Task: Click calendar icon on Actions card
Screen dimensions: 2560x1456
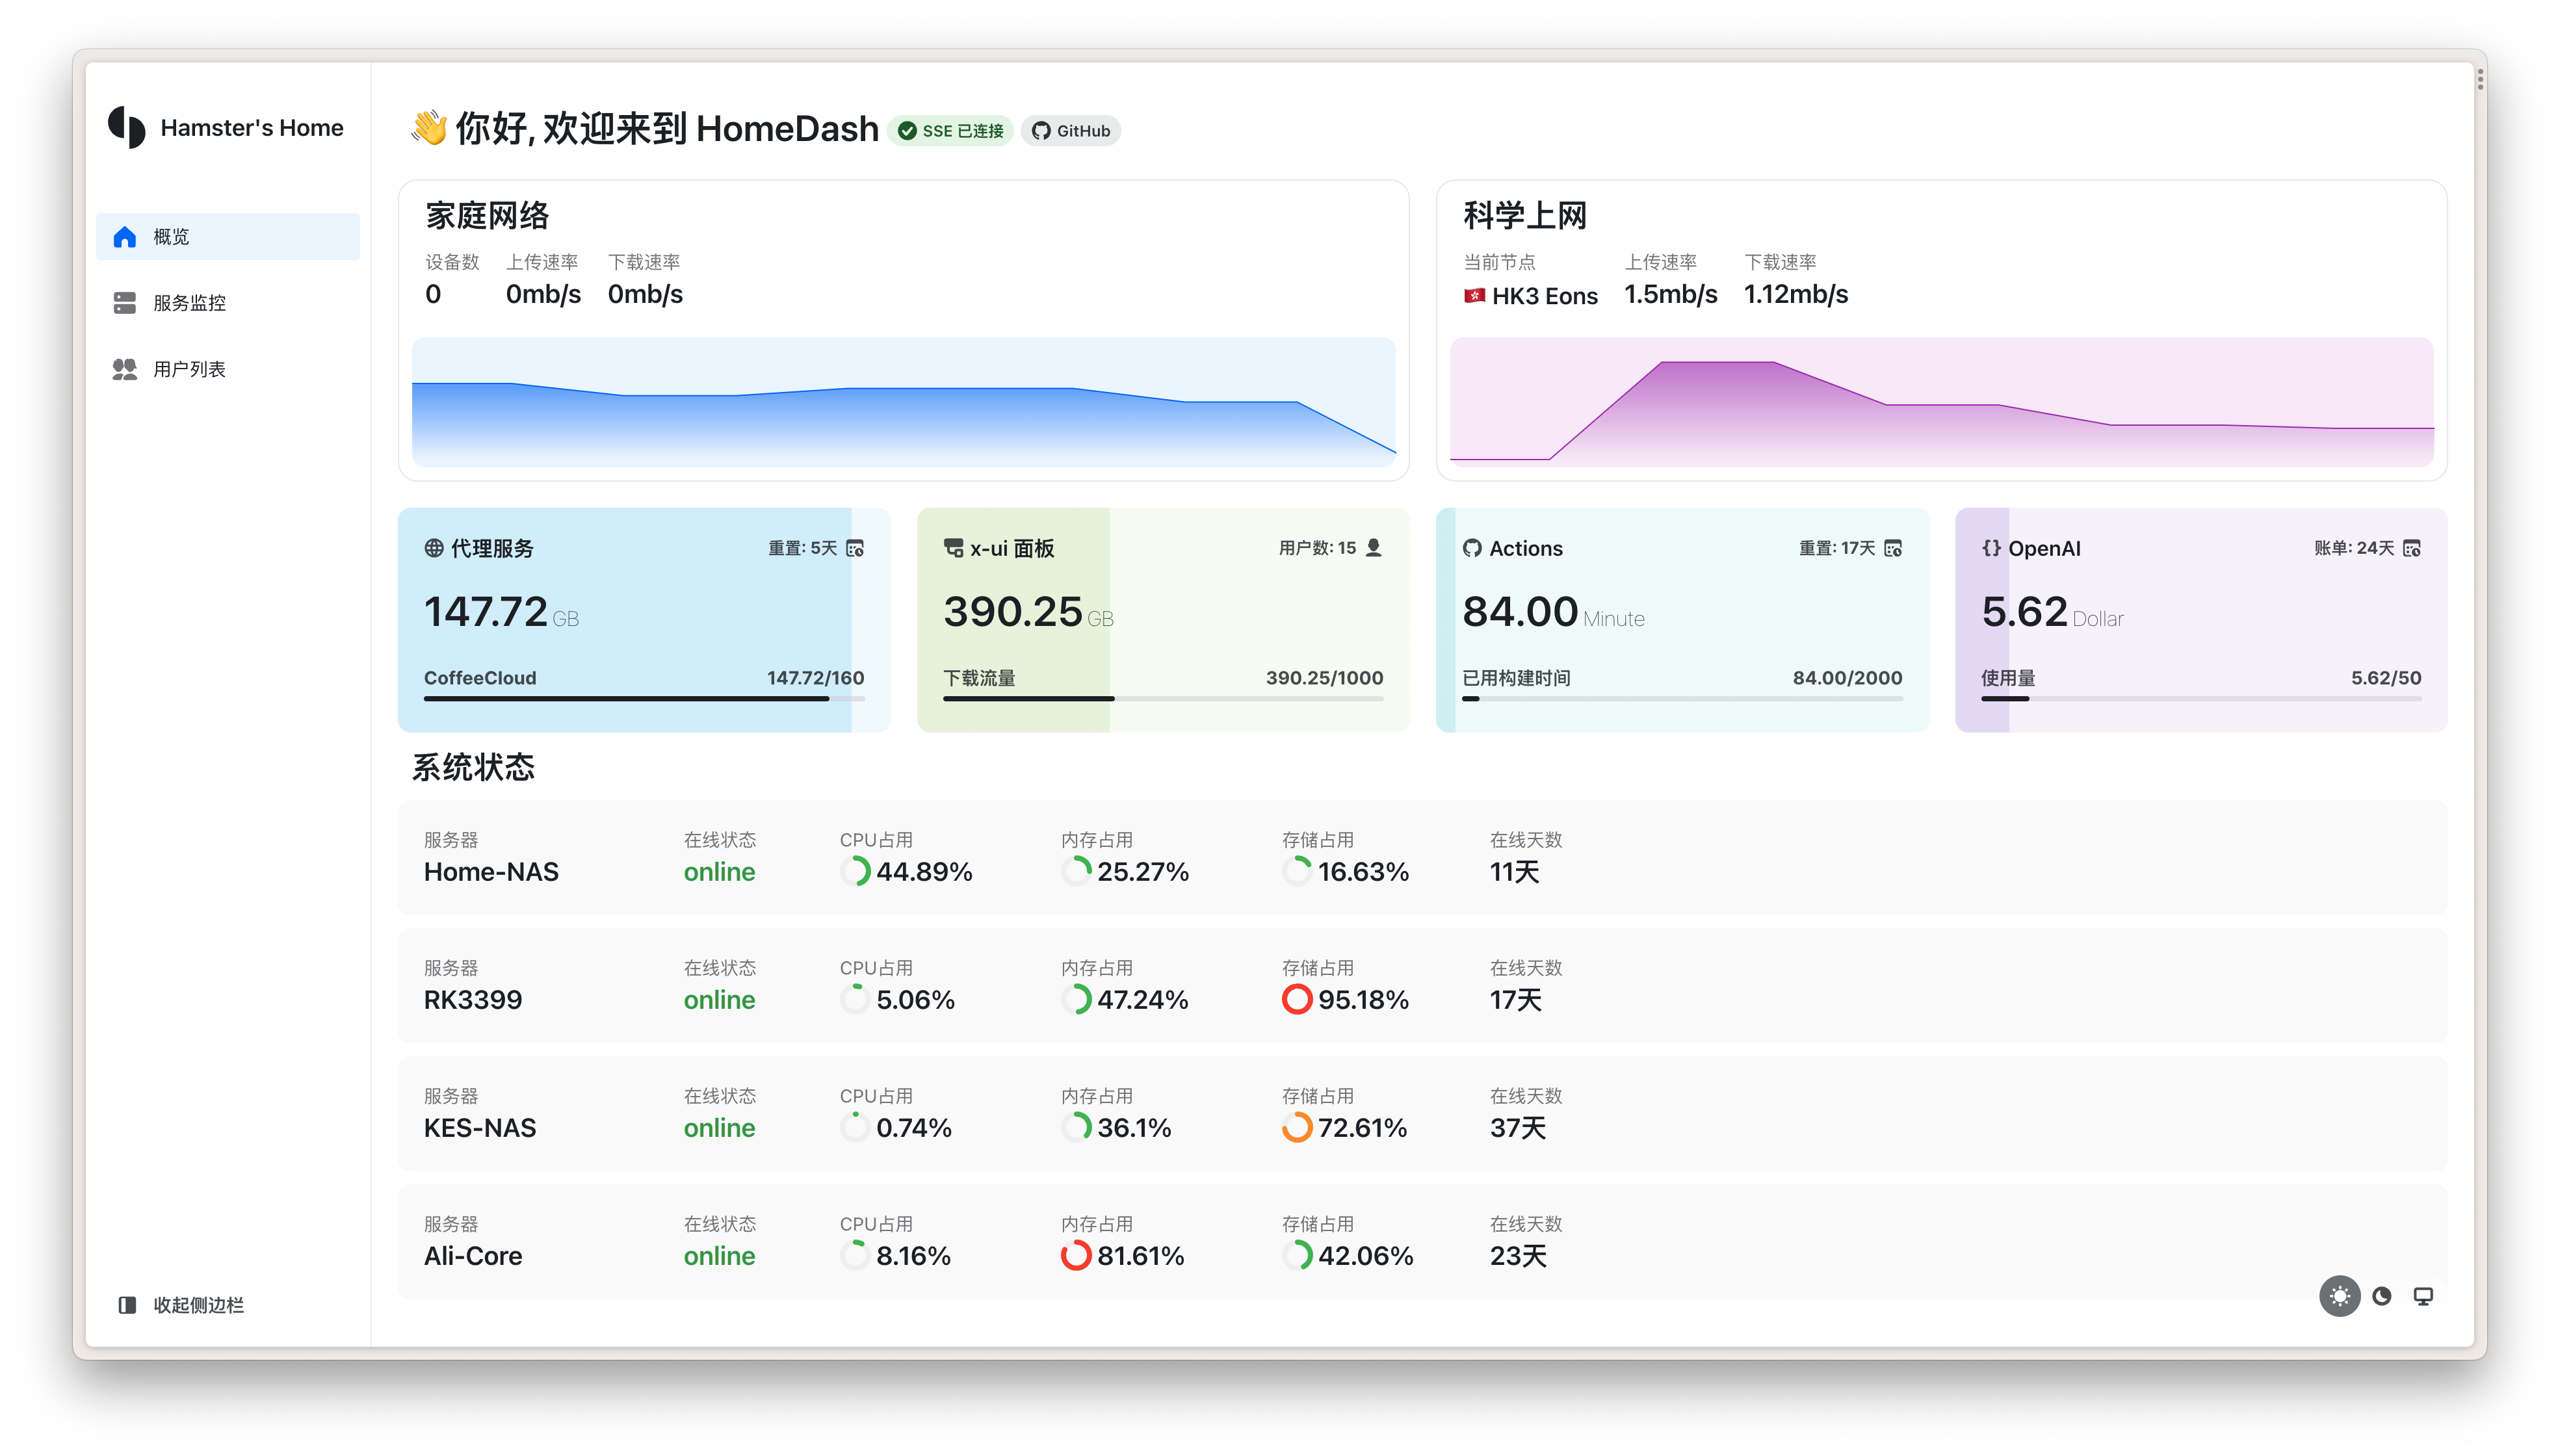Action: click(1893, 548)
